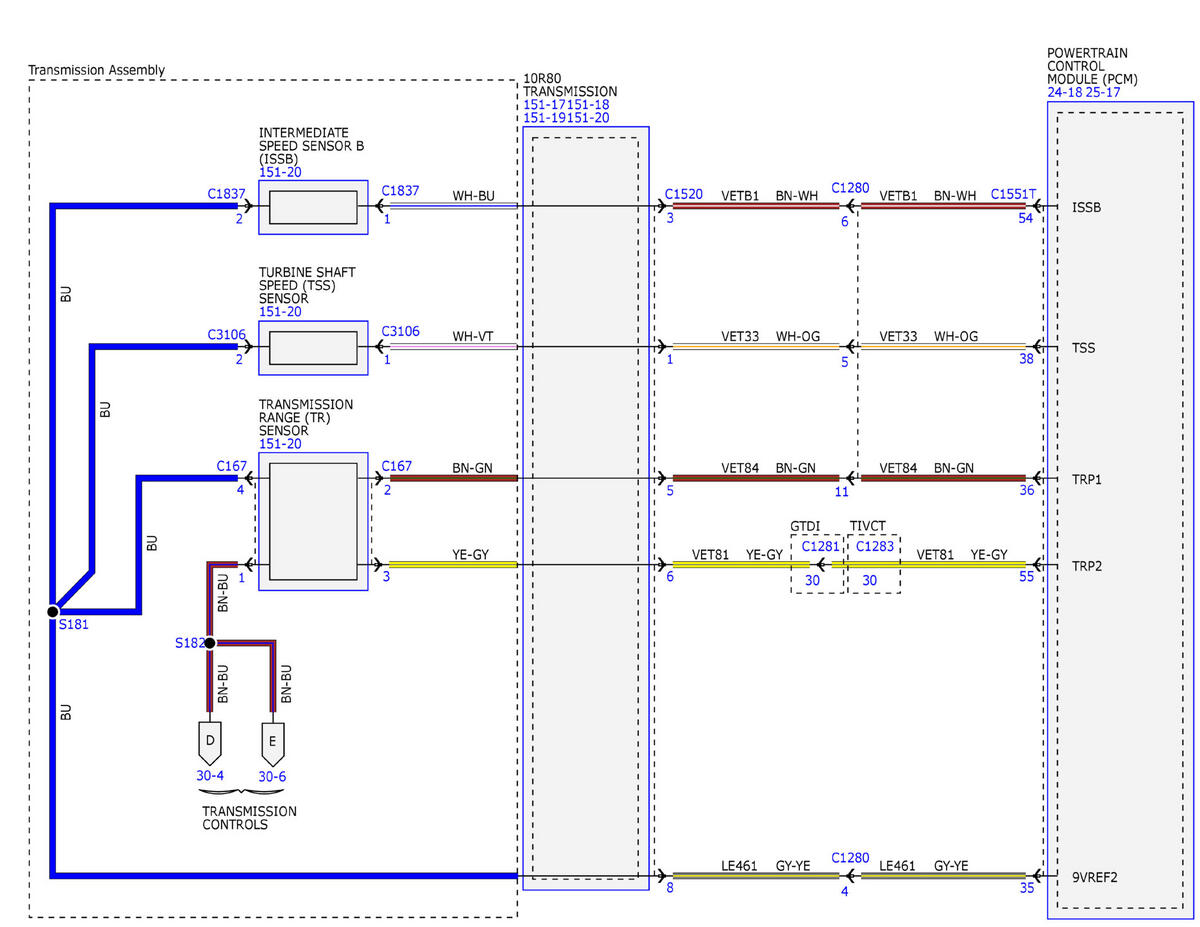Click connector label C1520
Viewport: 1200px width, 927px height.
point(684,195)
